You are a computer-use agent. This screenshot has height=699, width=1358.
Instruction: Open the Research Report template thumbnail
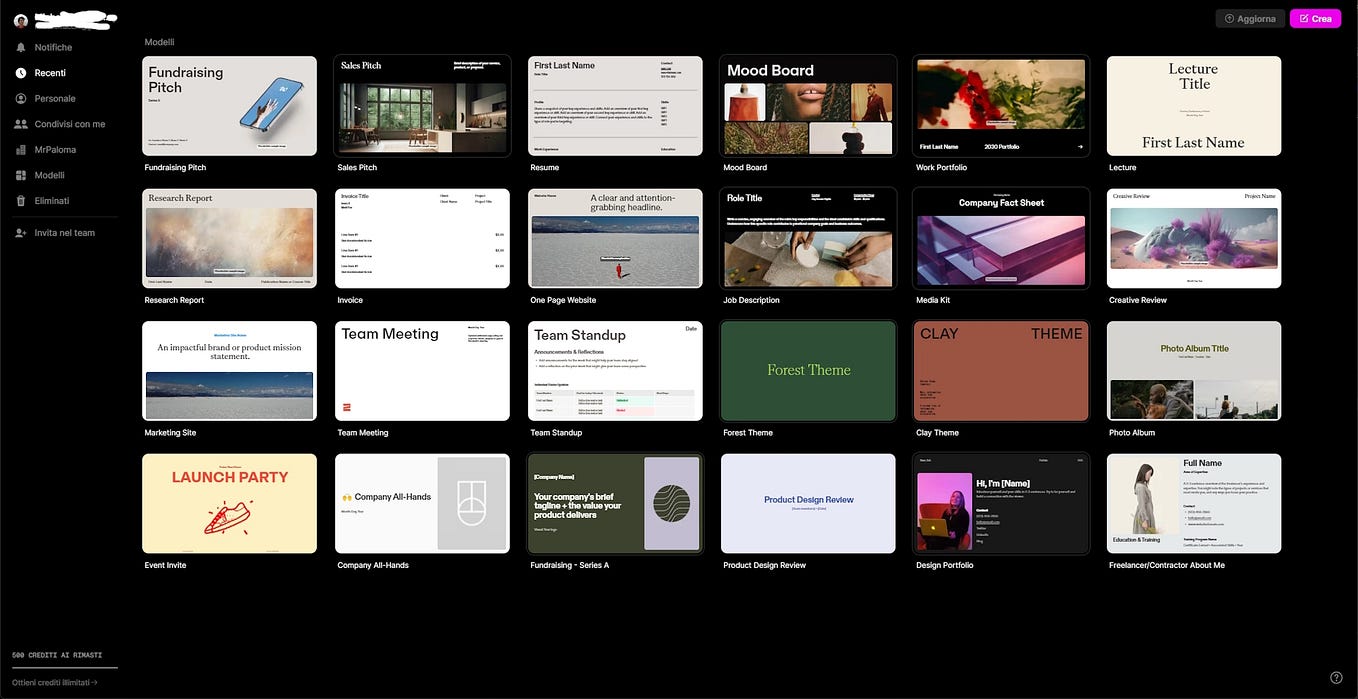230,238
